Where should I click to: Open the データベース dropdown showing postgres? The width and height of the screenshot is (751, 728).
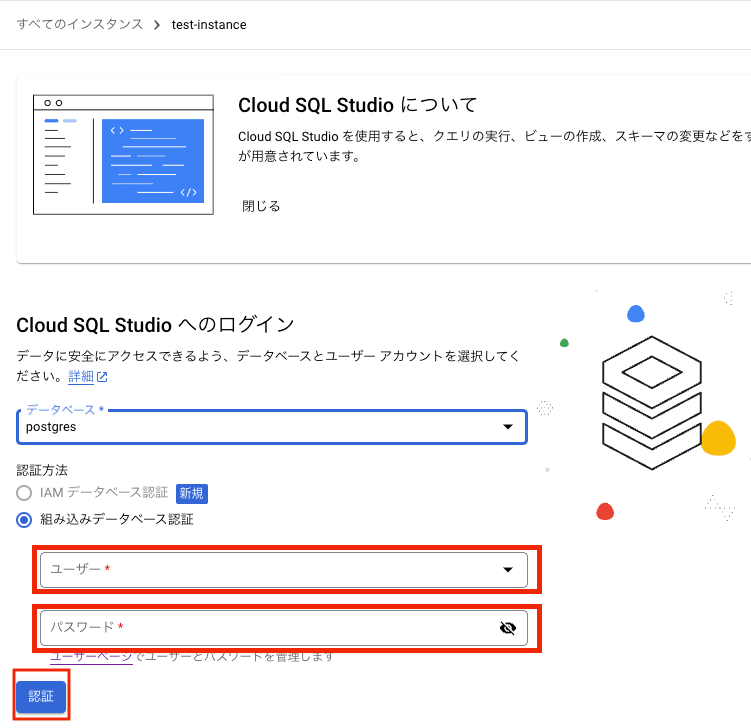(272, 427)
